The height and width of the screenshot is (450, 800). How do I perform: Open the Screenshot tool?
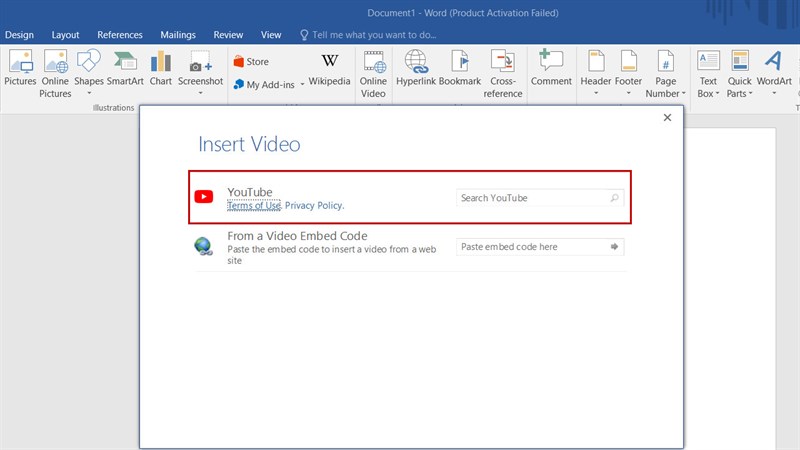click(201, 73)
